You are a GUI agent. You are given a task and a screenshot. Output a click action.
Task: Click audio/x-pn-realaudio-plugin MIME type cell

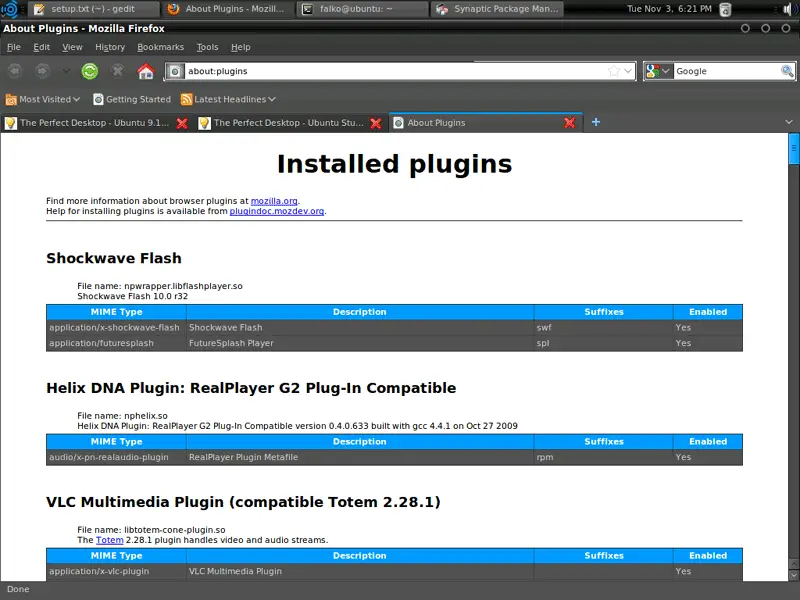point(116,457)
